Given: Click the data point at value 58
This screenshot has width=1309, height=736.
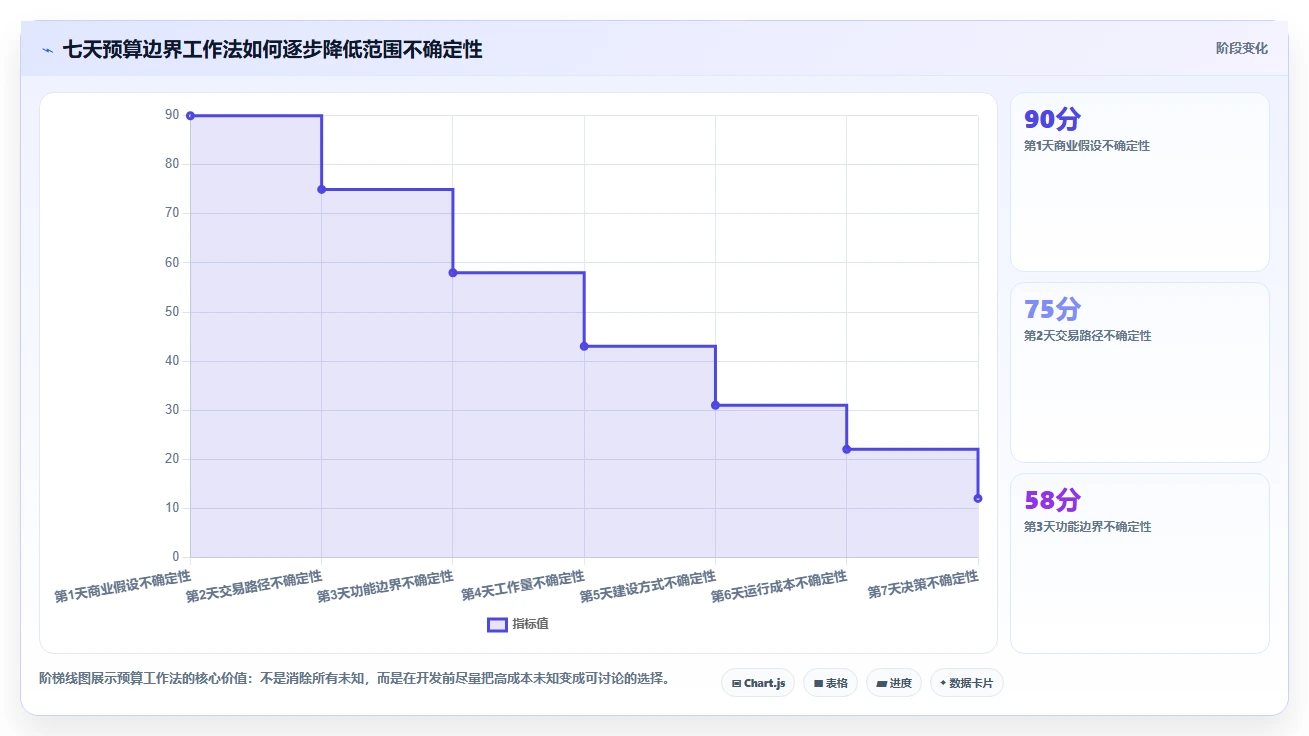Looking at the screenshot, I should (x=453, y=273).
